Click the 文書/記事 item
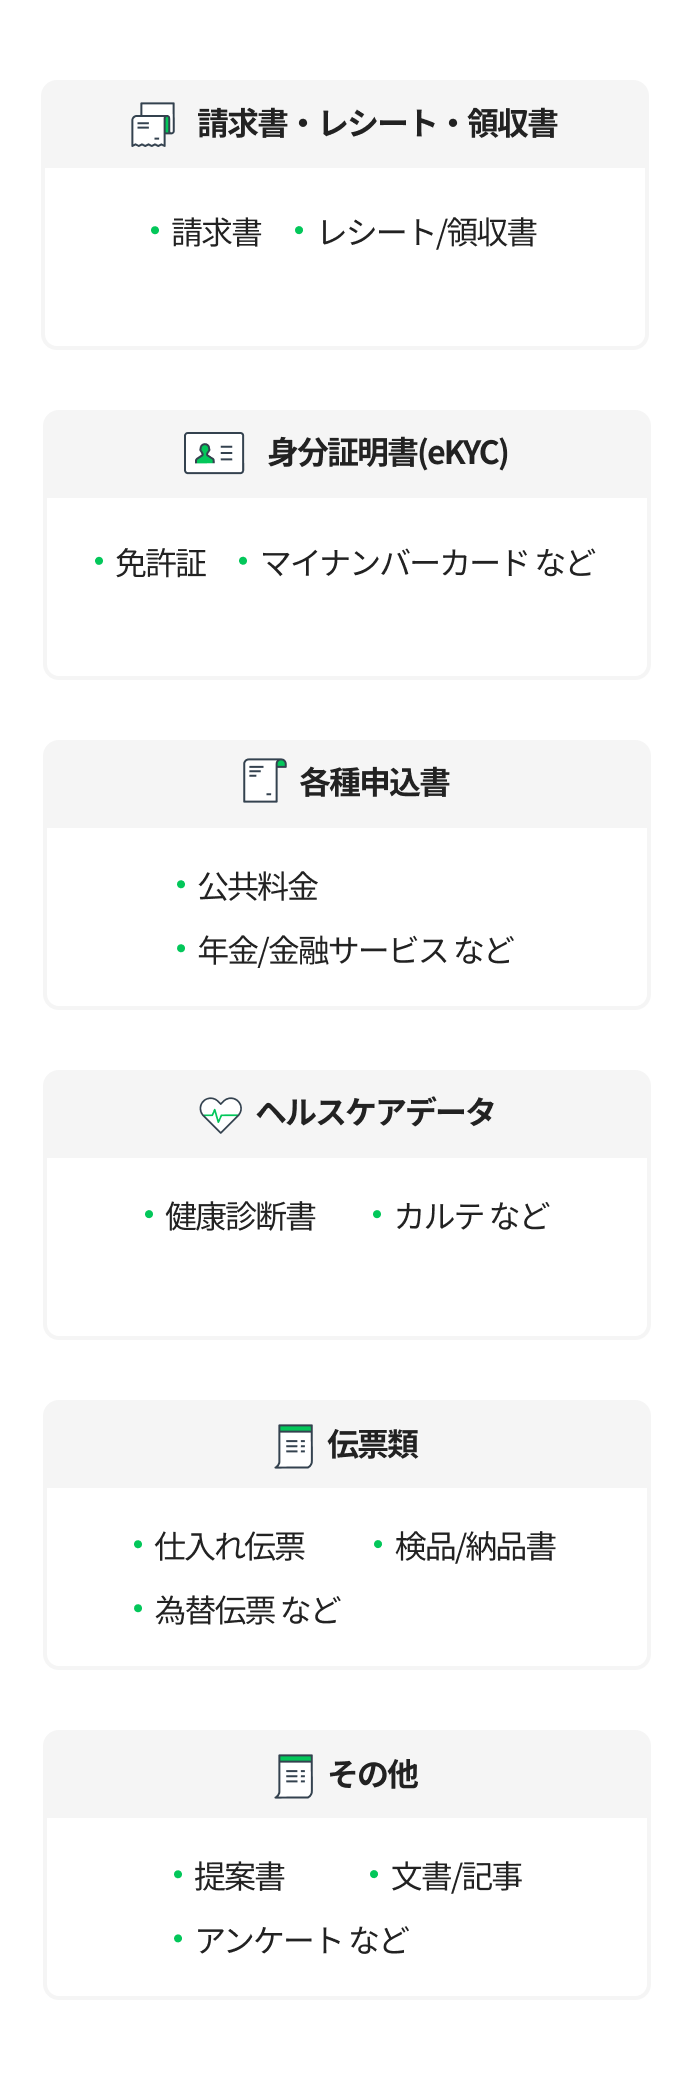 point(456,1877)
